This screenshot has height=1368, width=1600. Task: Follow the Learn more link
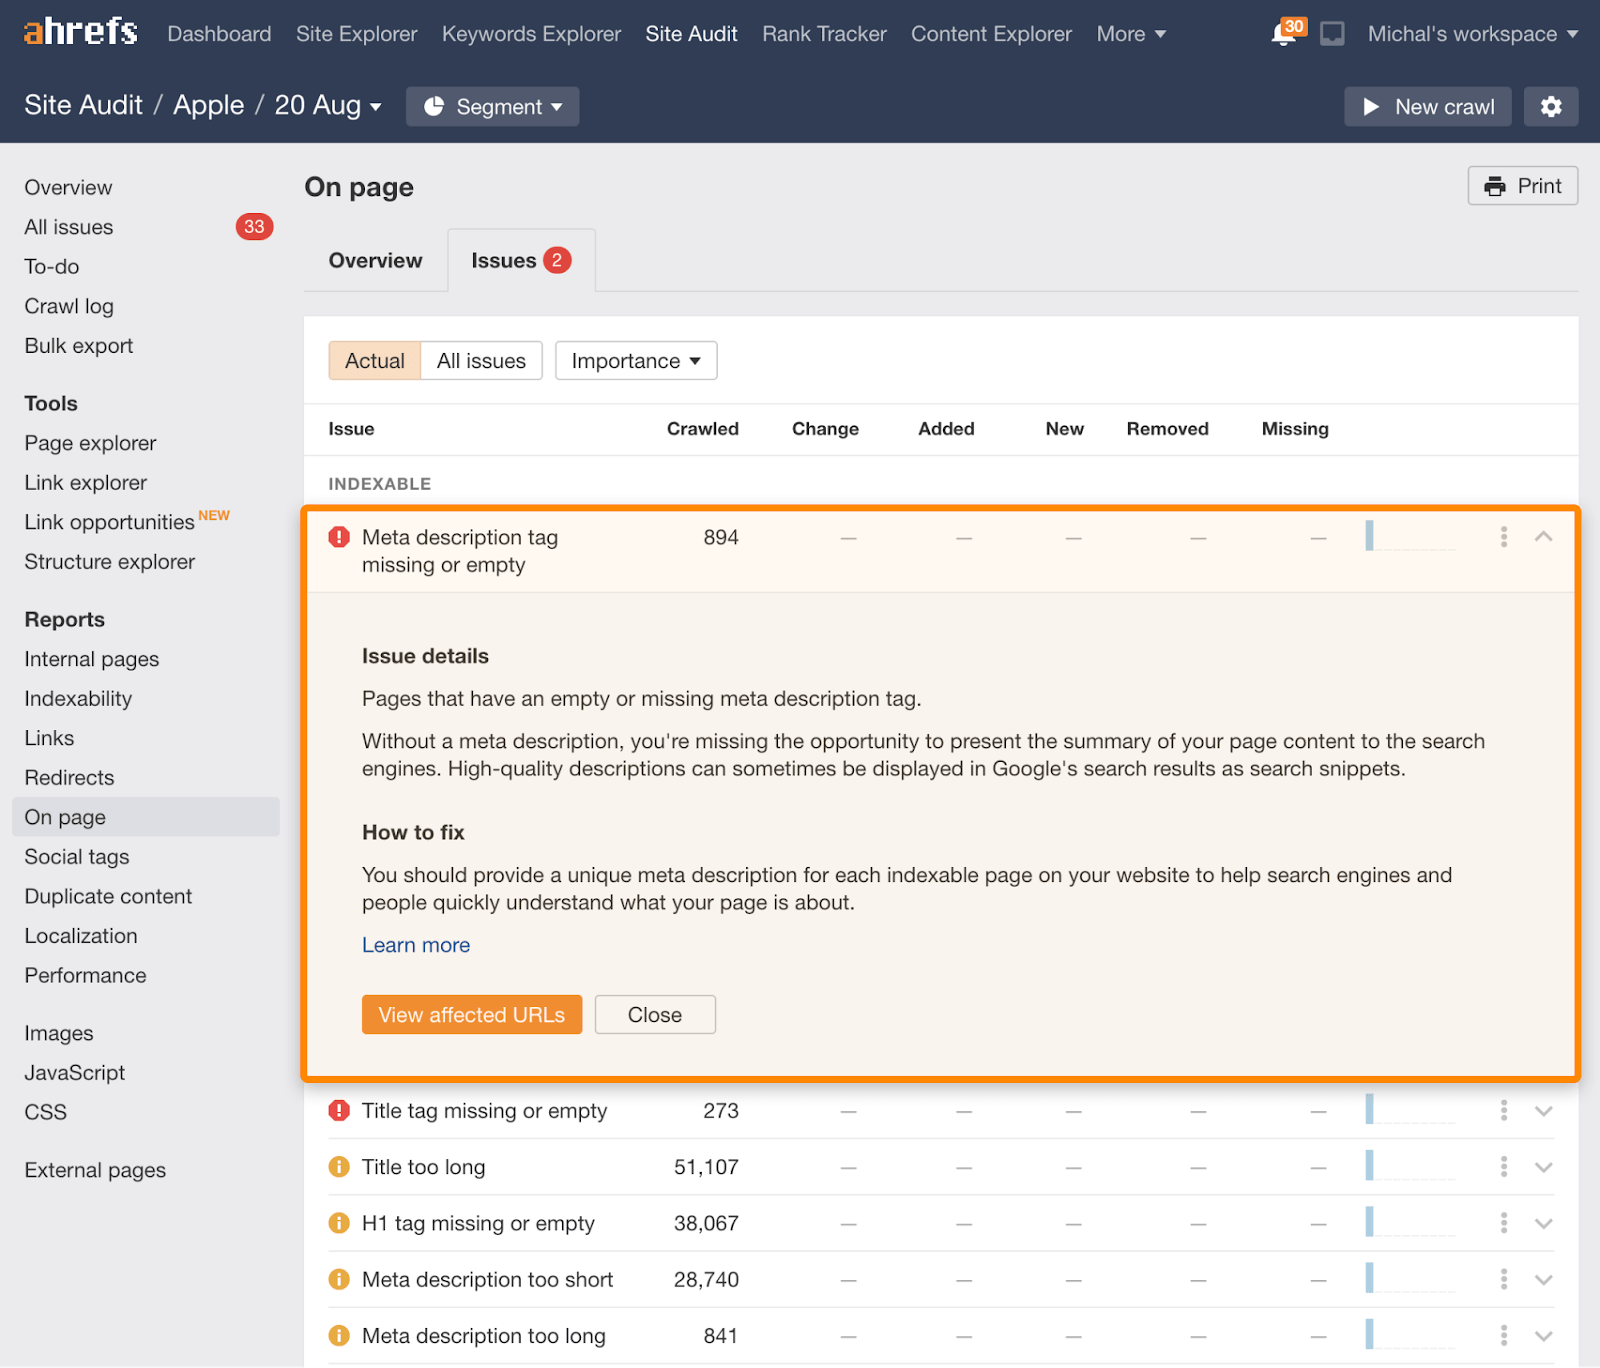[x=416, y=945]
